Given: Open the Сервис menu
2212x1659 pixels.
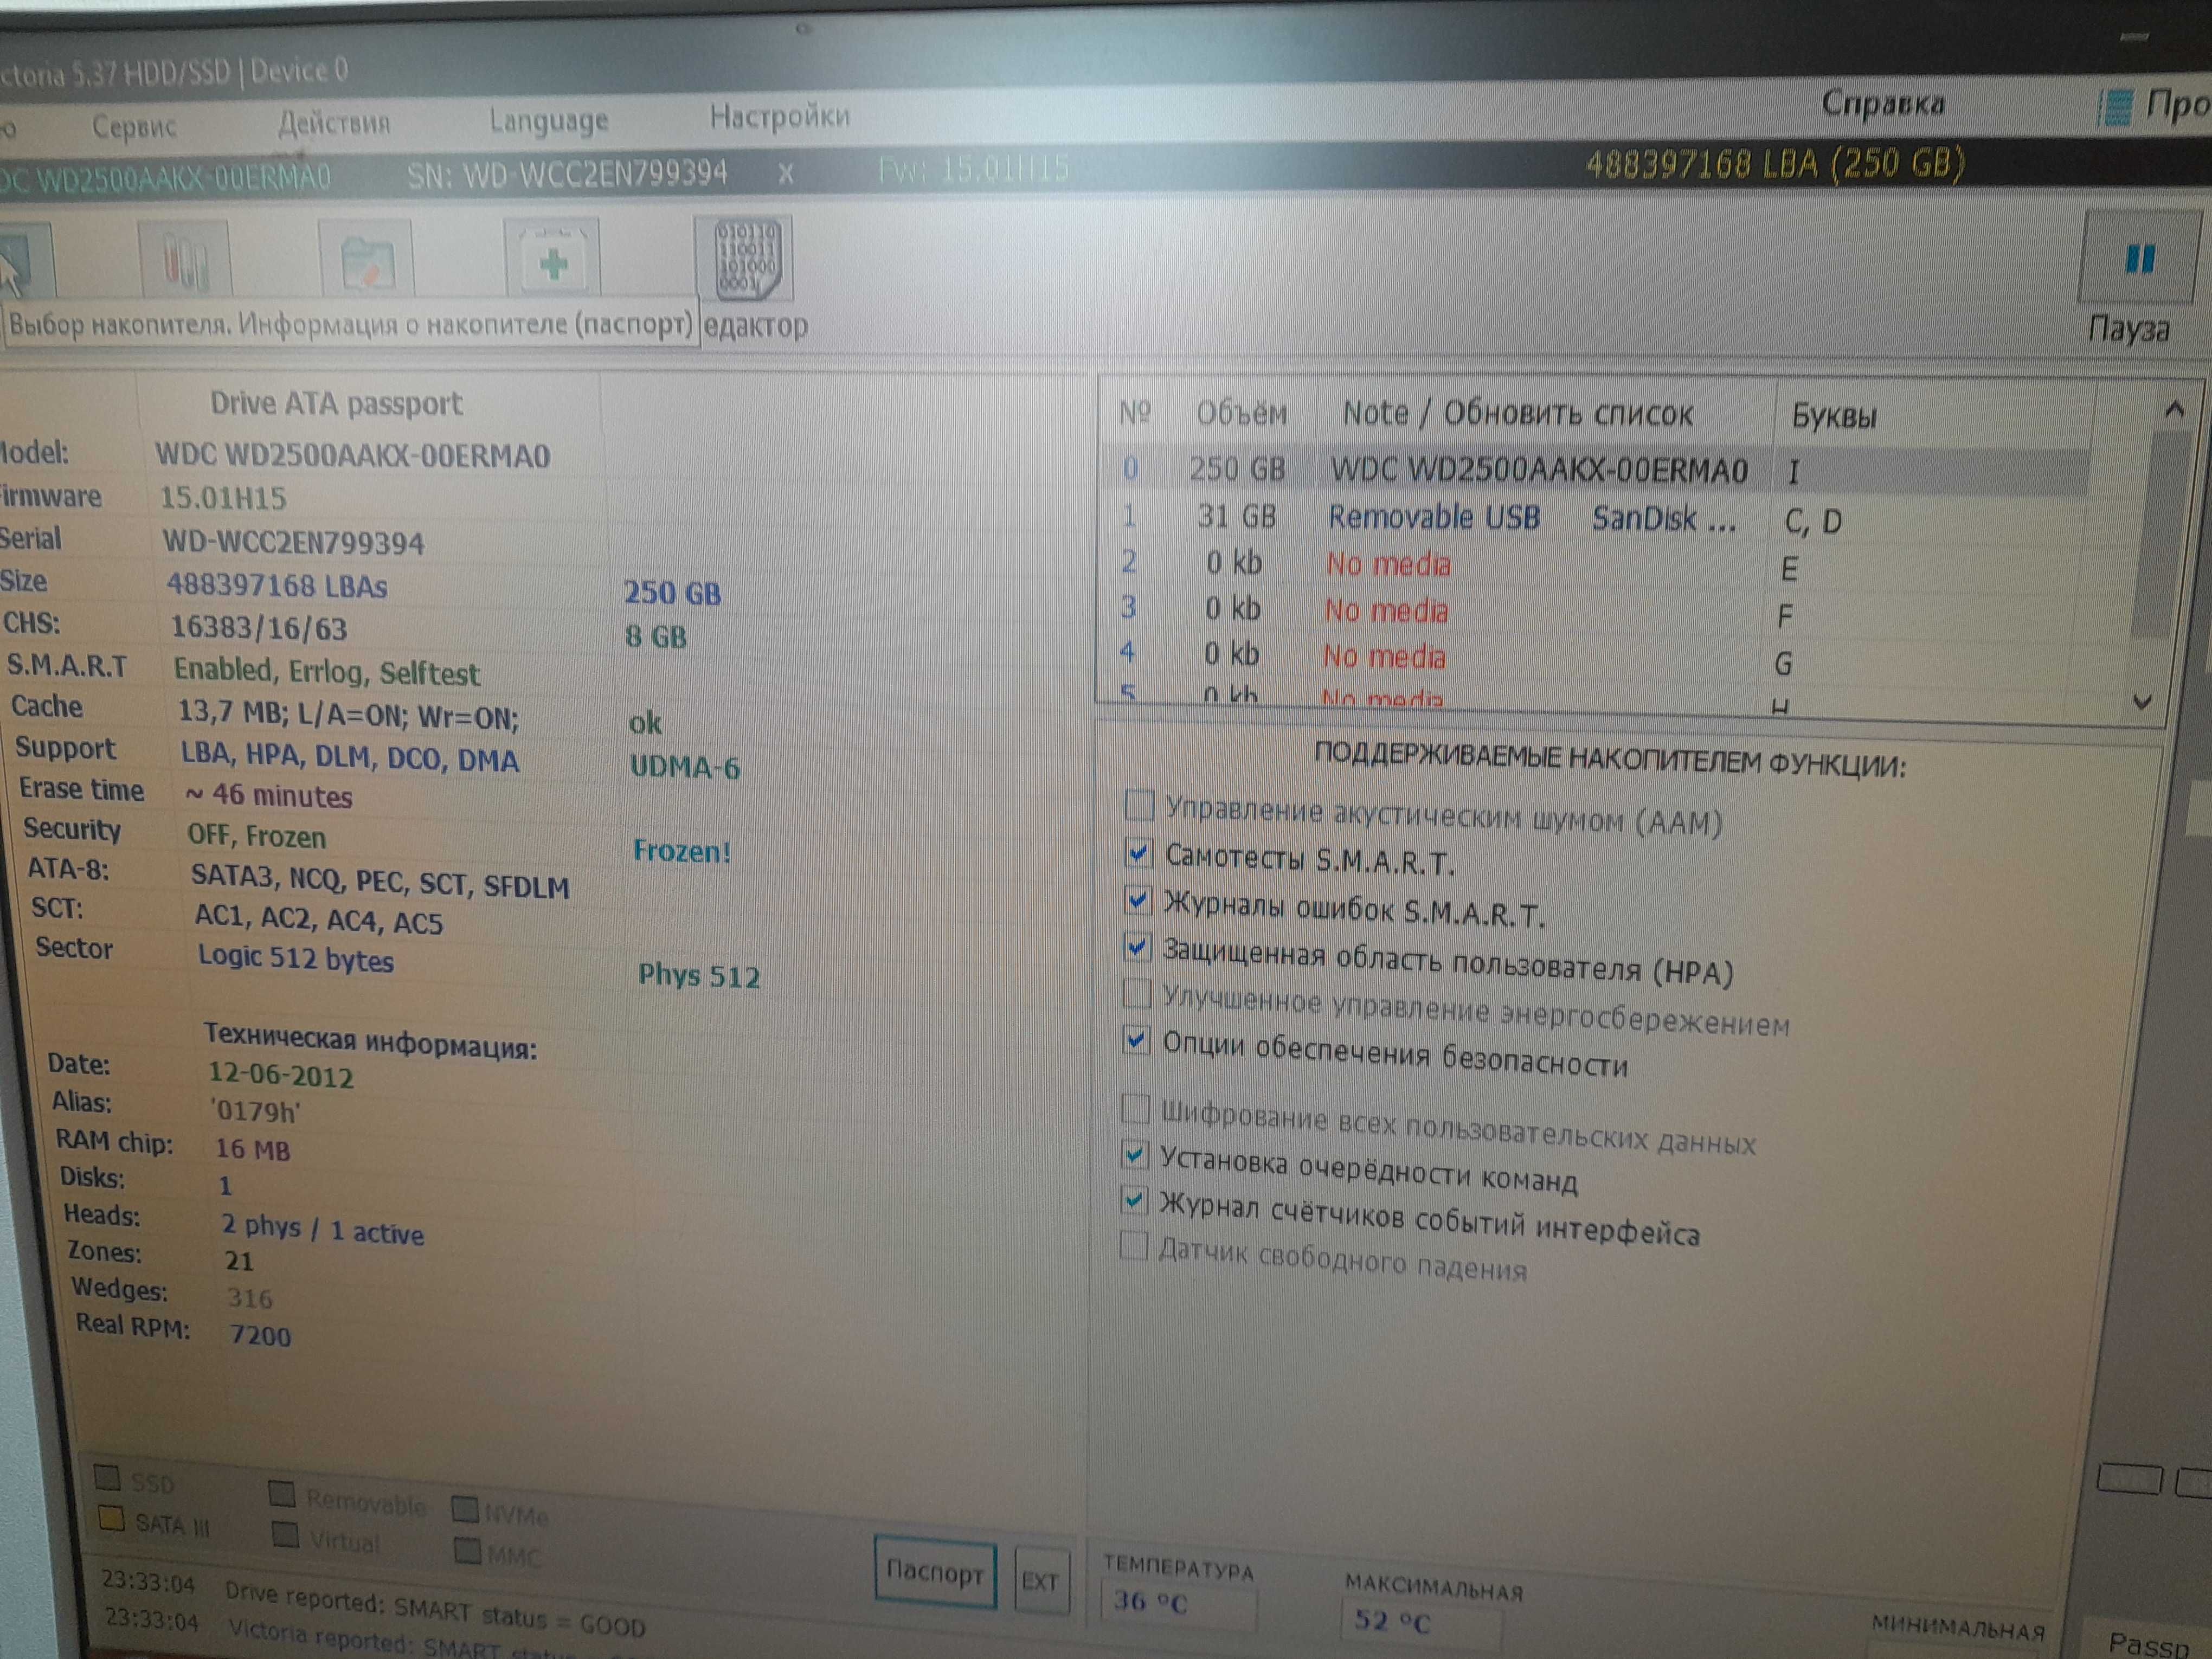Looking at the screenshot, I should (134, 127).
